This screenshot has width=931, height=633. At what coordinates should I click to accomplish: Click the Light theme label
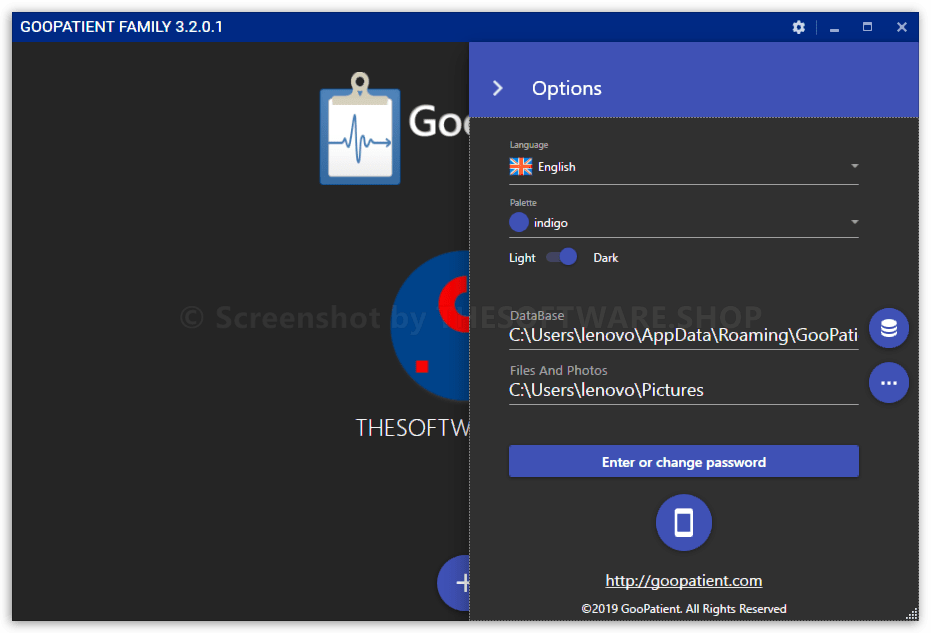tap(522, 258)
